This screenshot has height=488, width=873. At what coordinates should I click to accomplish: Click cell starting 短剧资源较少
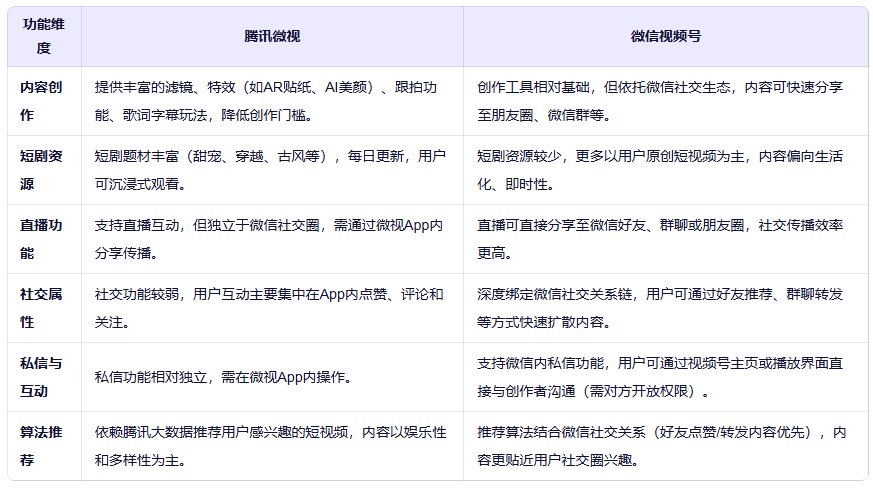click(x=665, y=170)
